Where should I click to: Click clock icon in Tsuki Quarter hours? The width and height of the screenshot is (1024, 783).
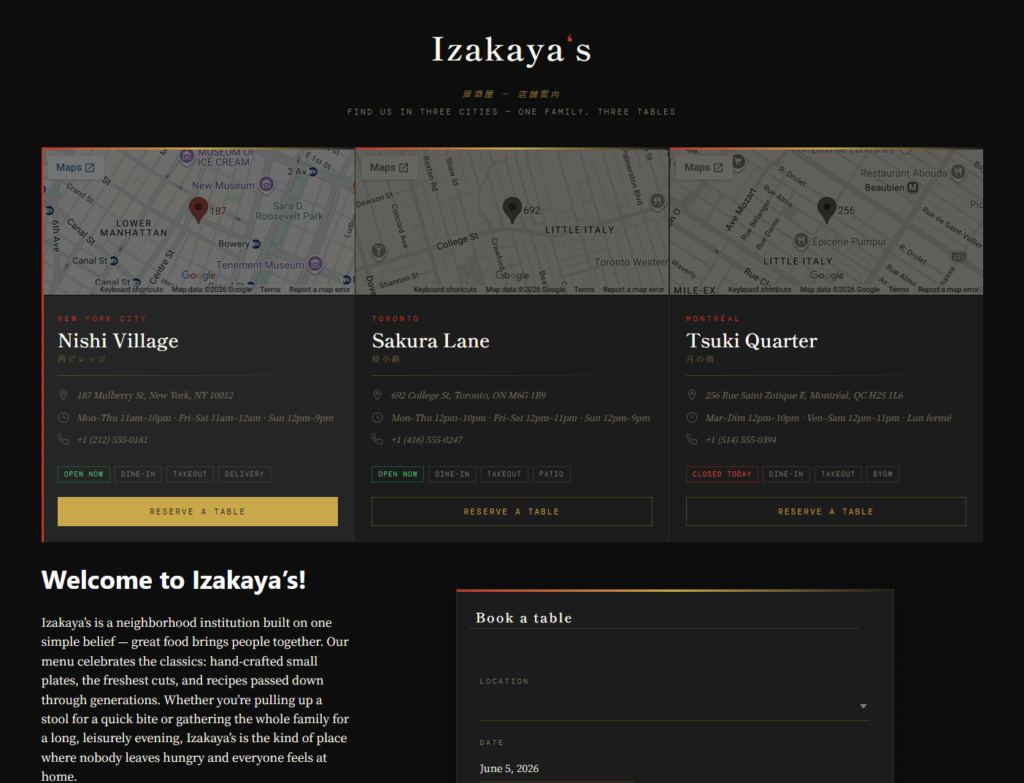692,417
